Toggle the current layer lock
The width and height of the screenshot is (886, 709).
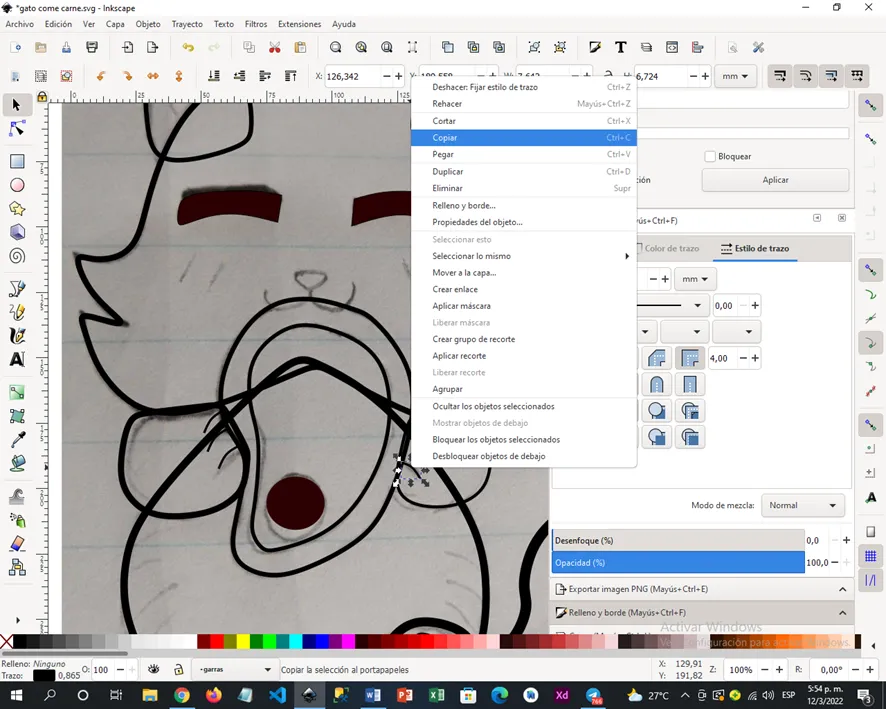179,669
